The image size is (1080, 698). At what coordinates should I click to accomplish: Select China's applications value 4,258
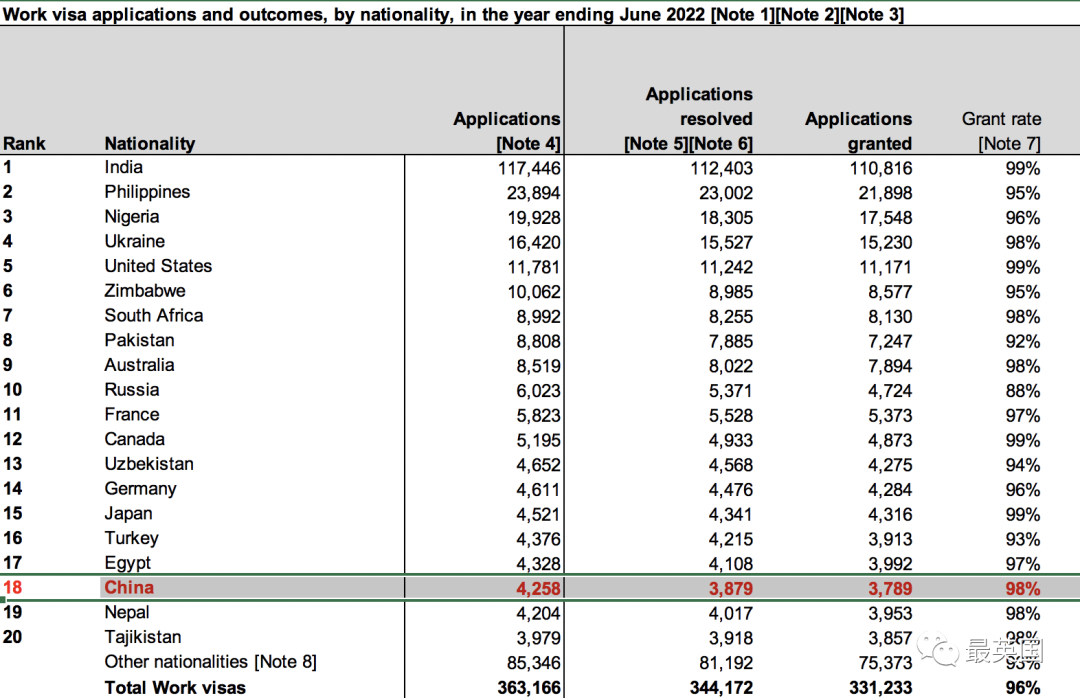pos(539,590)
